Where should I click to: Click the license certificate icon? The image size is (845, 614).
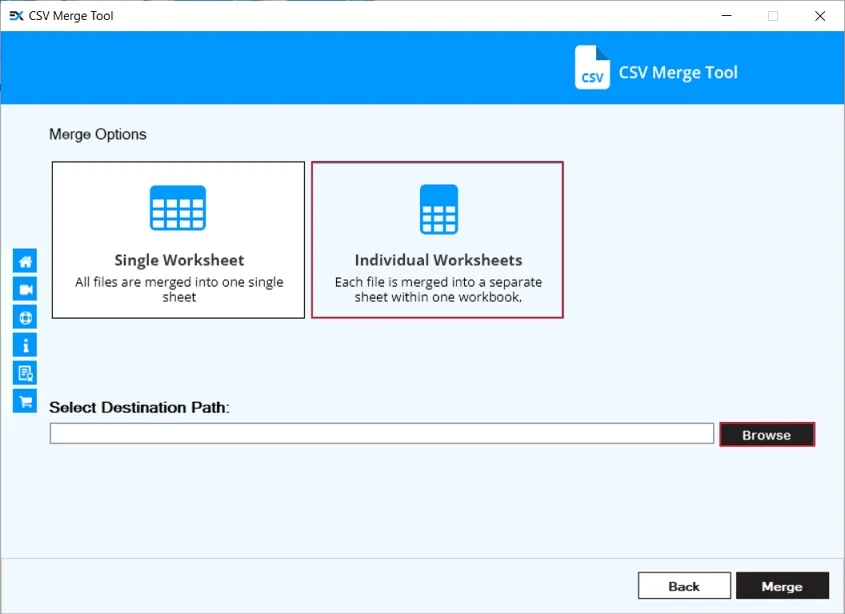pos(25,373)
